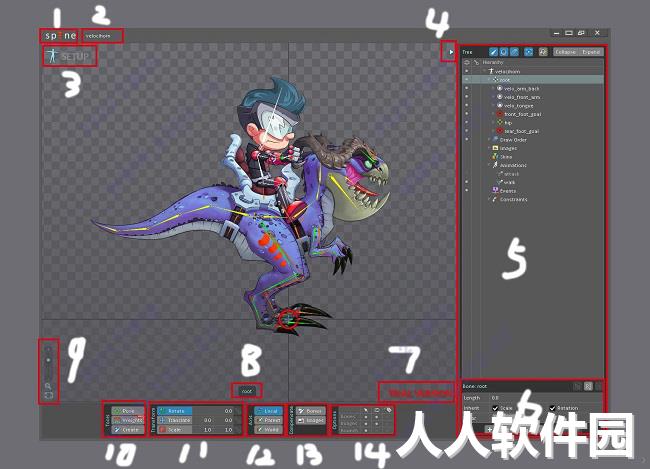Select the velochom skeleton node

(507, 71)
